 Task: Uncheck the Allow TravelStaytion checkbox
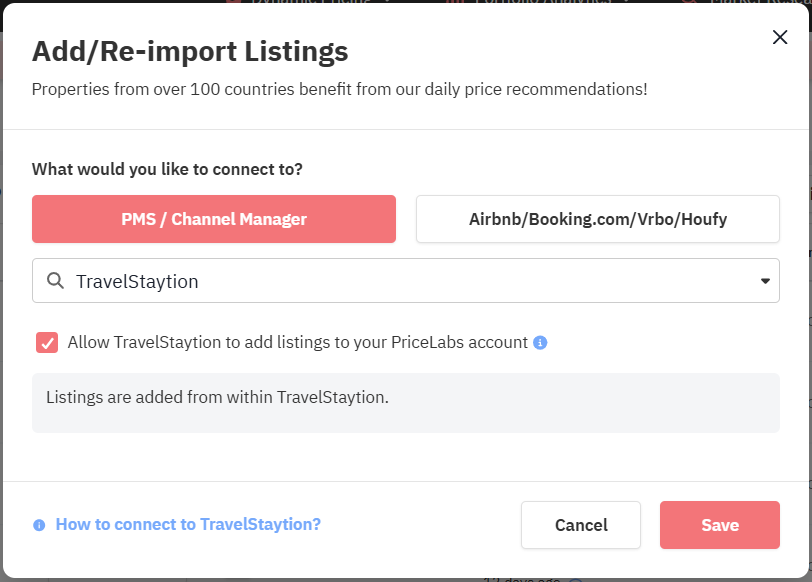47,343
